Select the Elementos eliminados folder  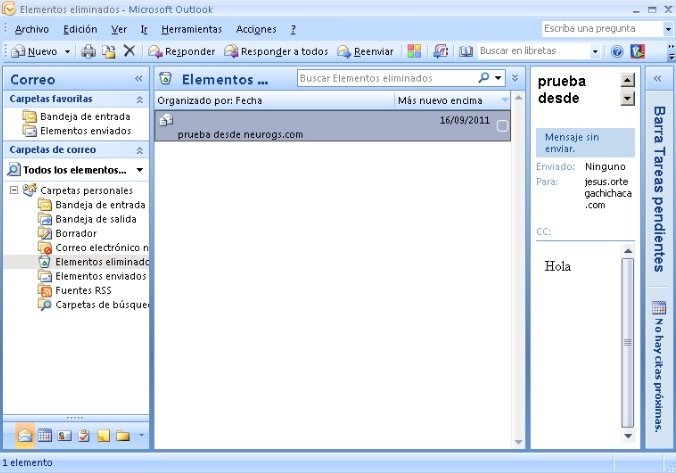93,262
